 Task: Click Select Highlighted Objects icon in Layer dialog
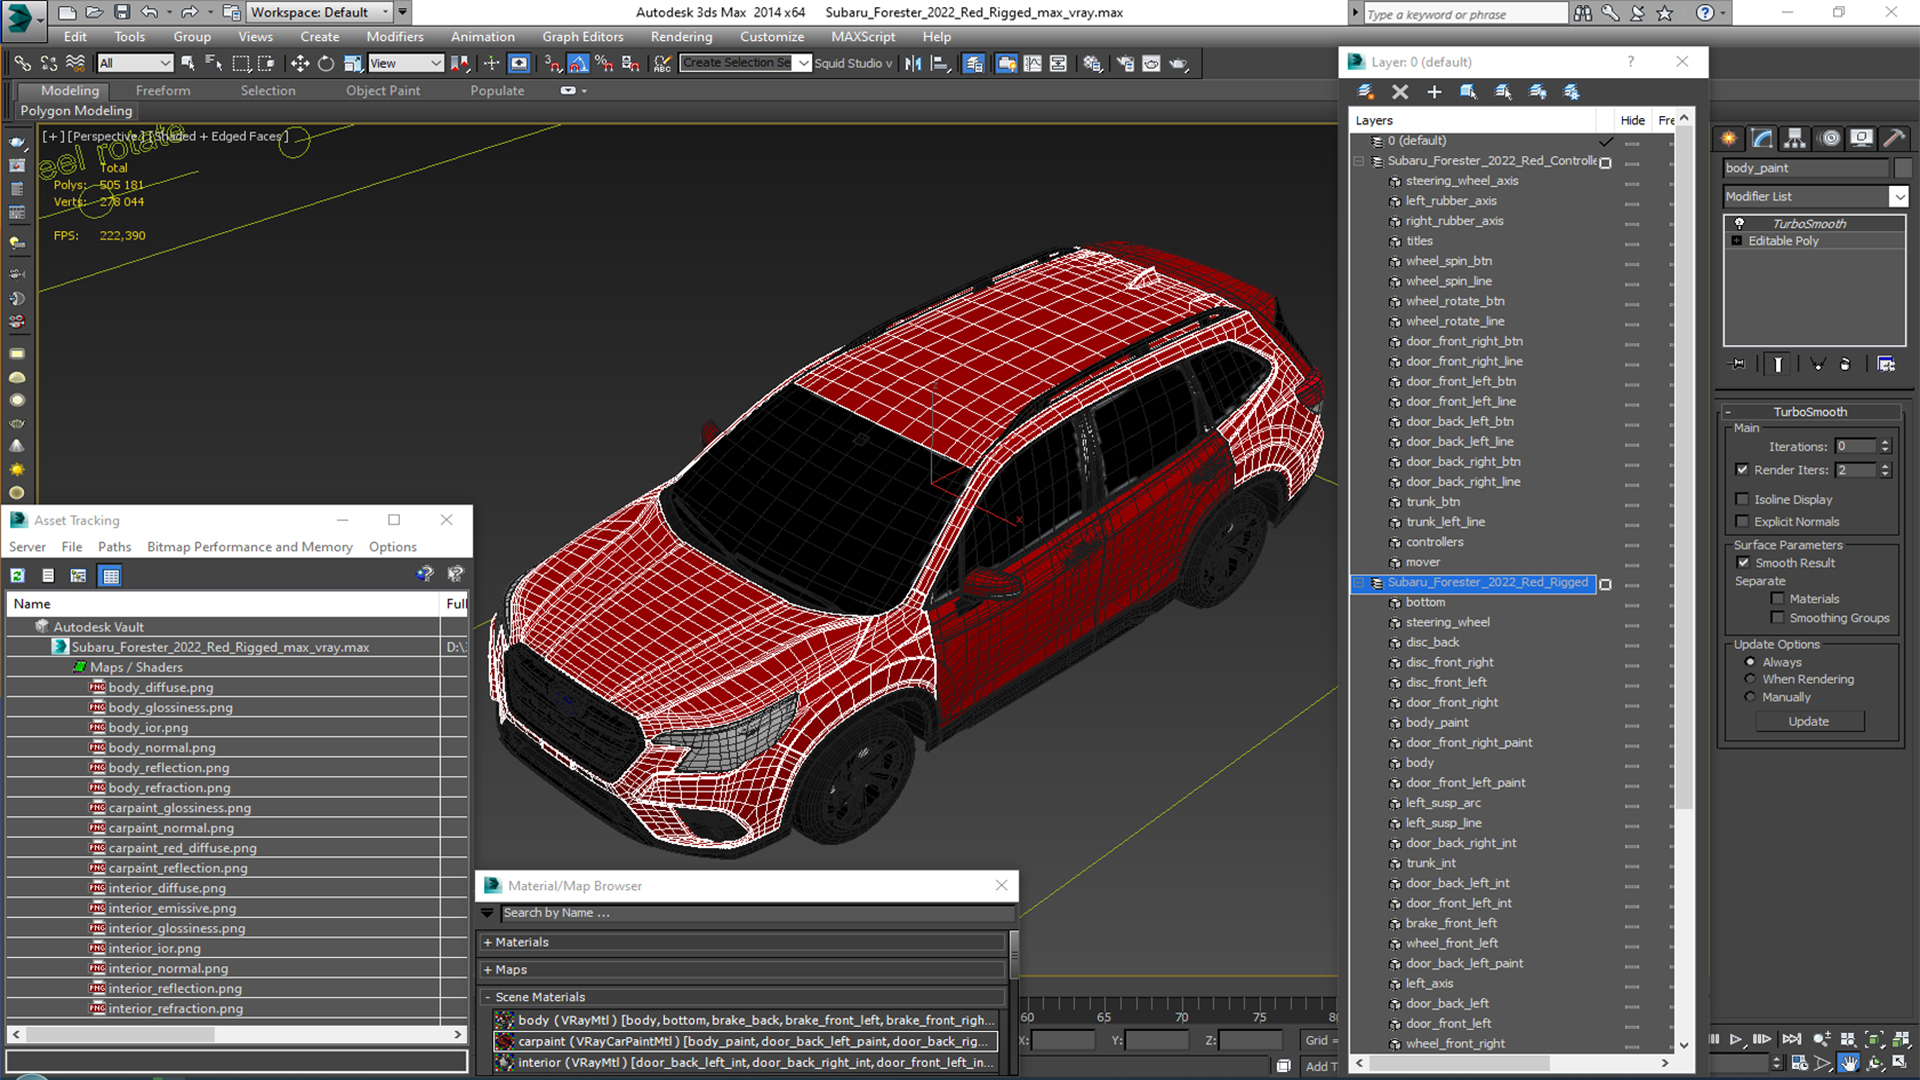[x=1468, y=91]
